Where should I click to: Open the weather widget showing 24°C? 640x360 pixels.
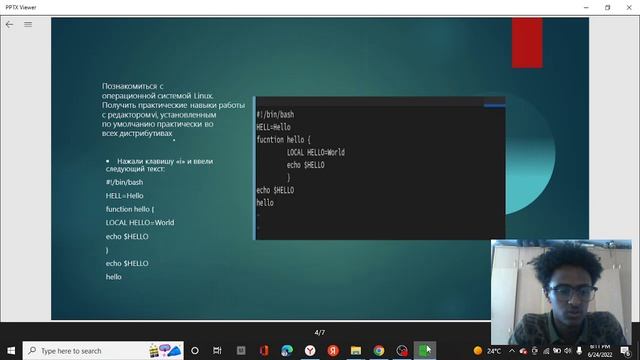point(487,351)
